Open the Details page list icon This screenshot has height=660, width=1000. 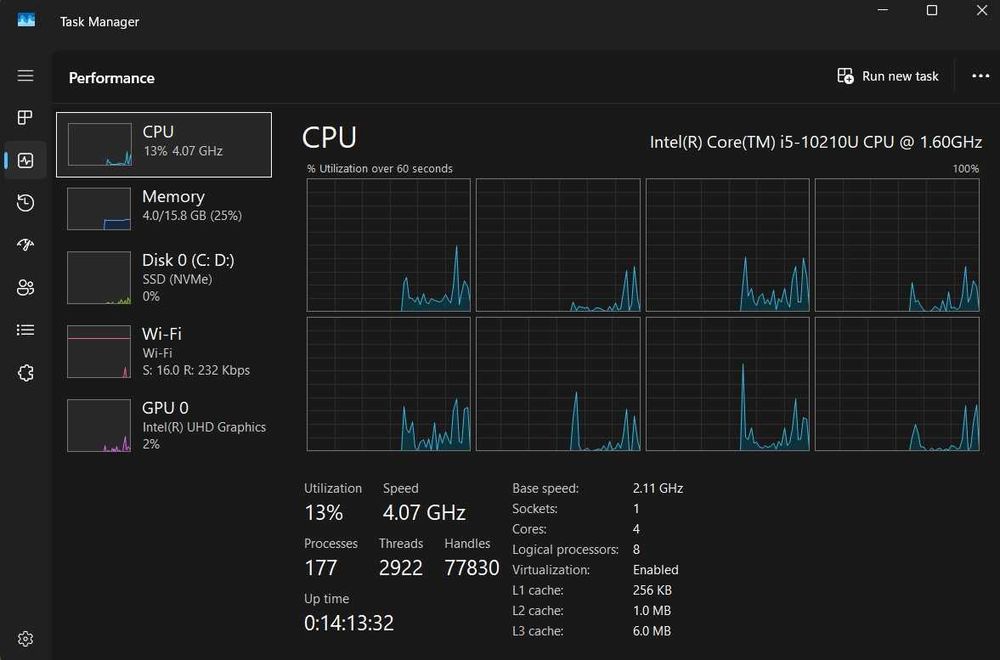[26, 330]
